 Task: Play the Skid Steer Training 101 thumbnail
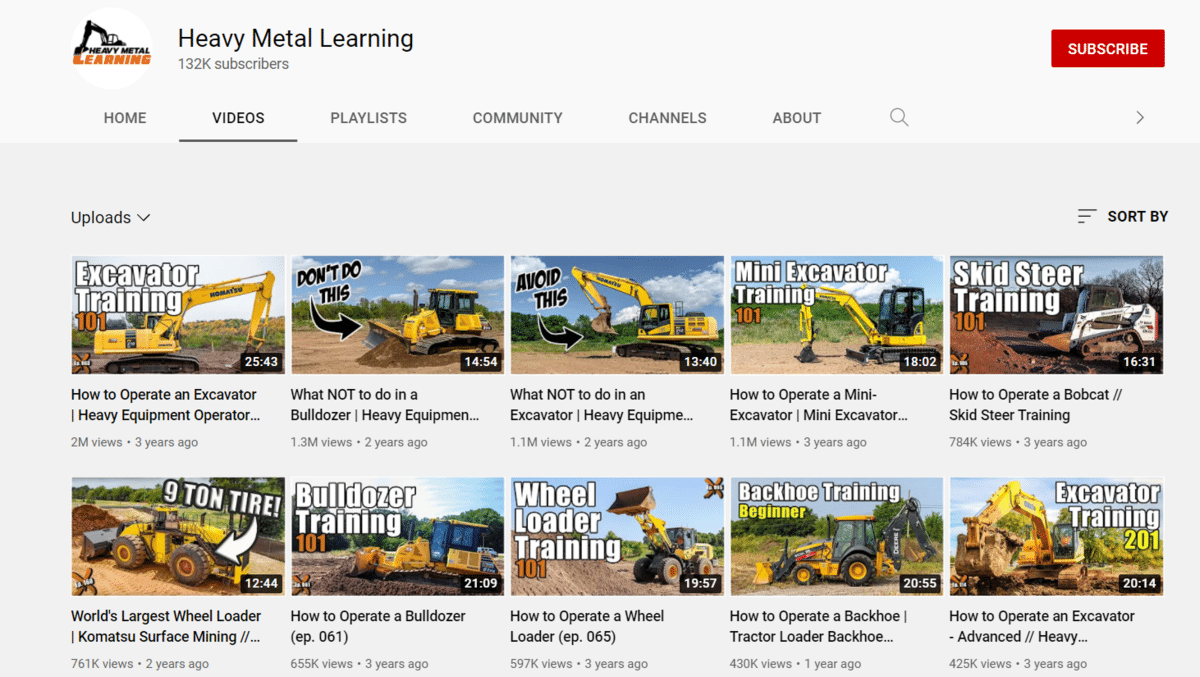(x=1056, y=315)
